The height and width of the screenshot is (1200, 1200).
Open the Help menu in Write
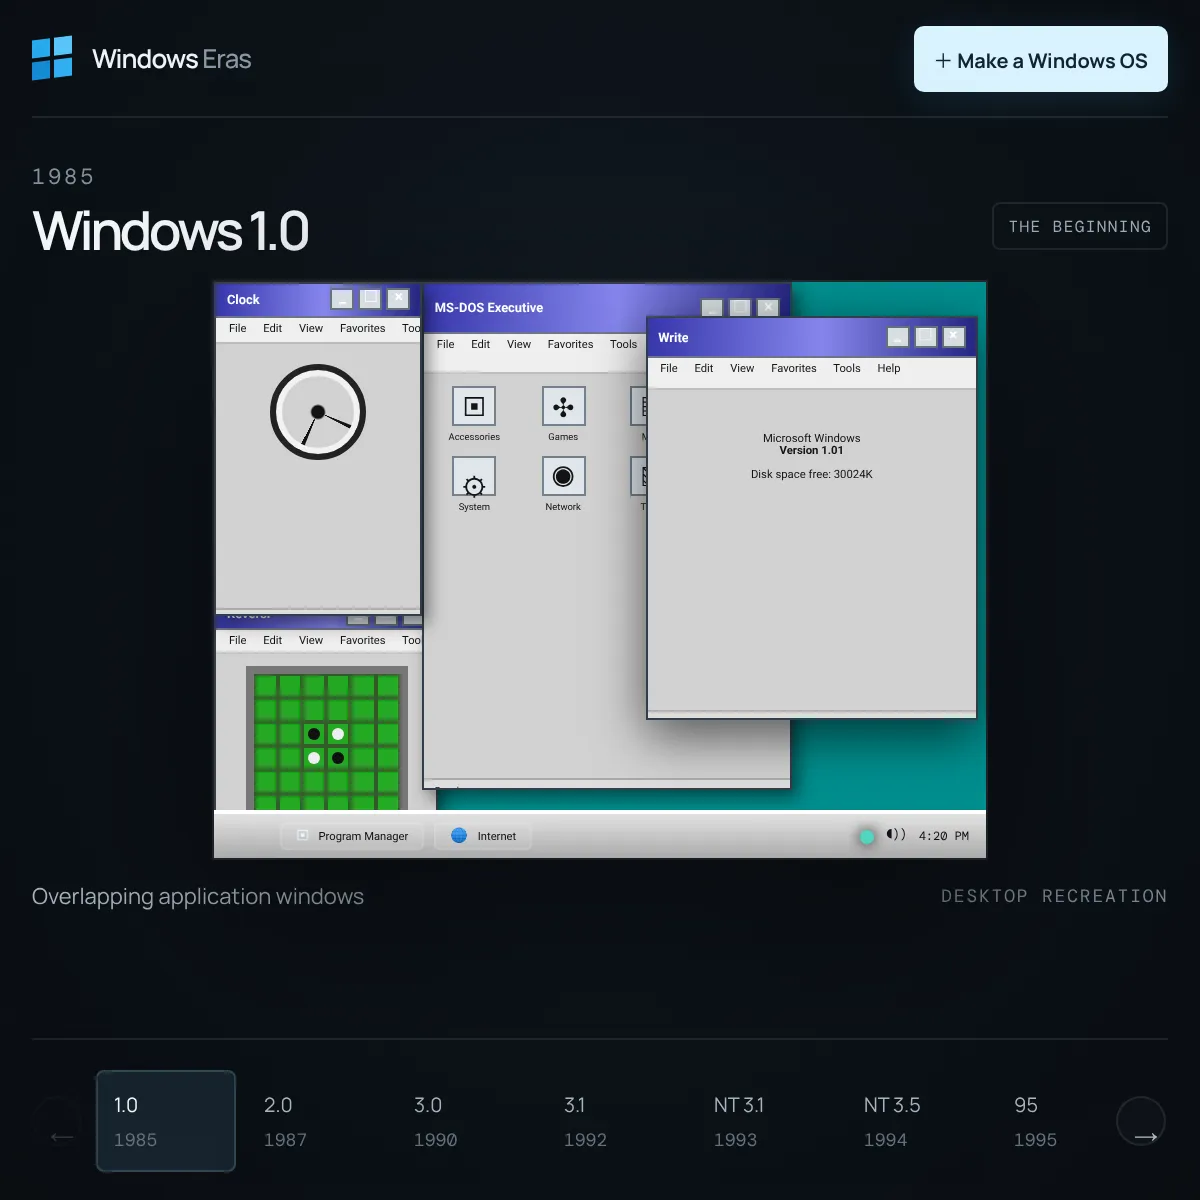889,368
